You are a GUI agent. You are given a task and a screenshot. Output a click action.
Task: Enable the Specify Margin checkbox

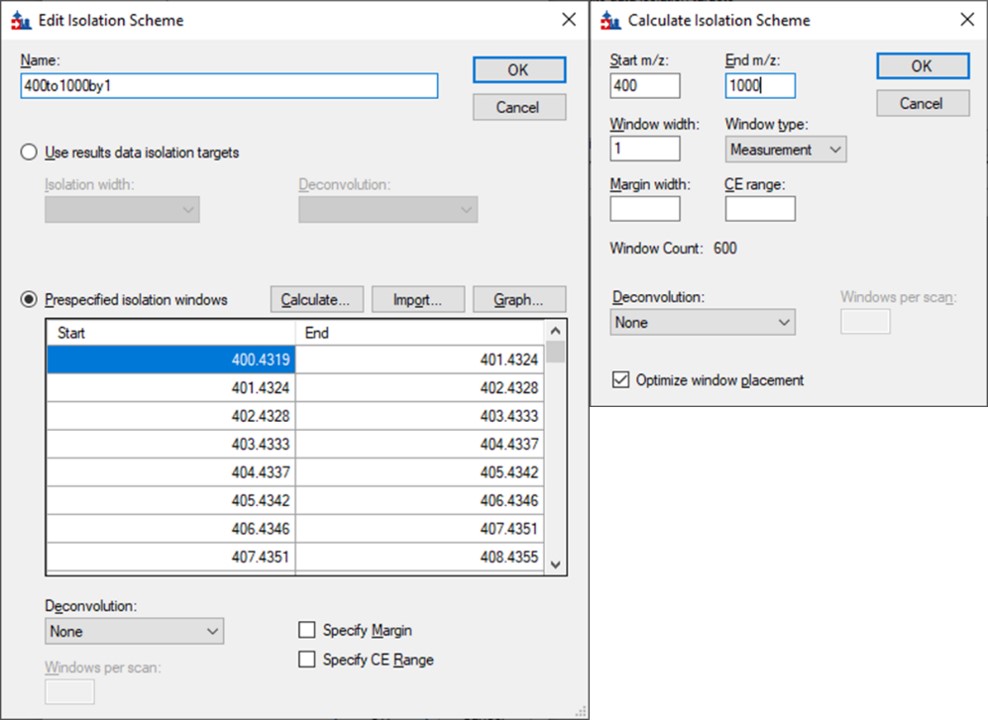click(x=307, y=630)
